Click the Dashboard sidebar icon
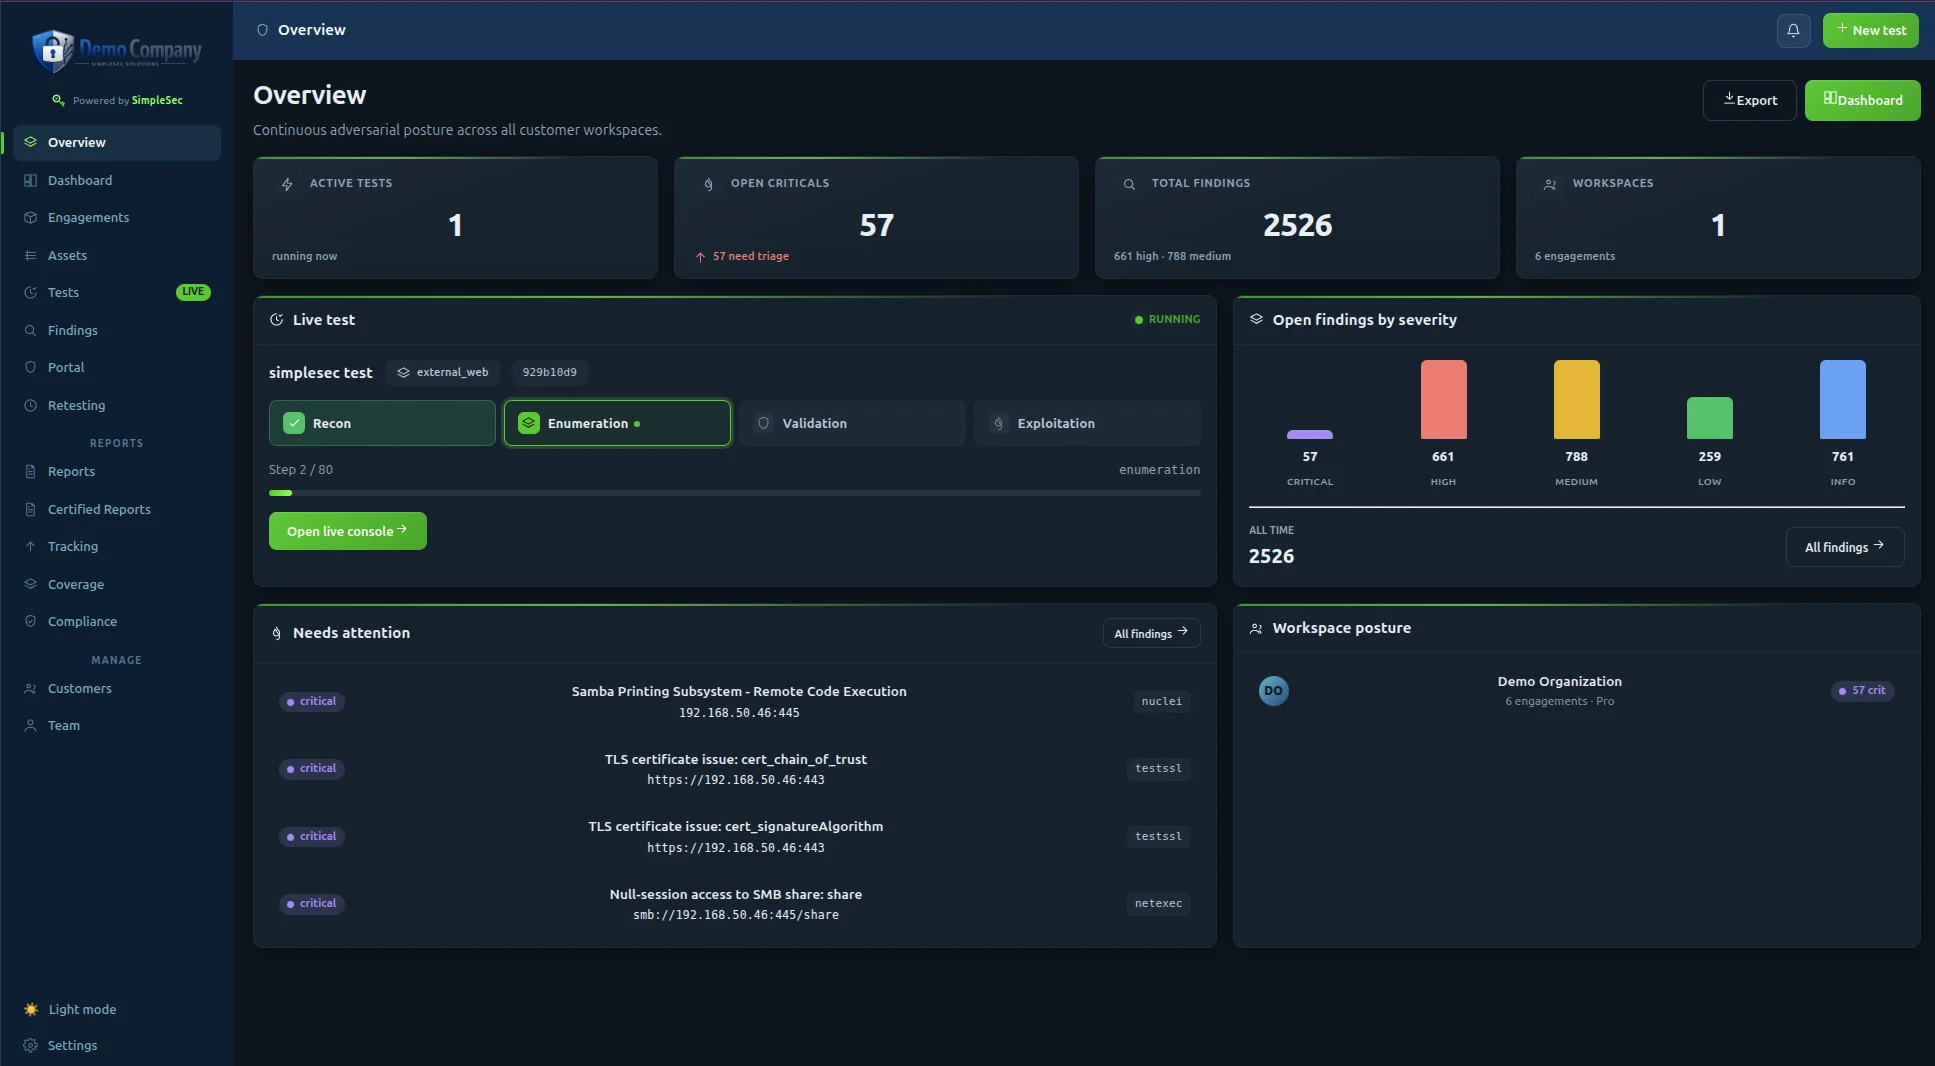The image size is (1935, 1066). [x=30, y=180]
